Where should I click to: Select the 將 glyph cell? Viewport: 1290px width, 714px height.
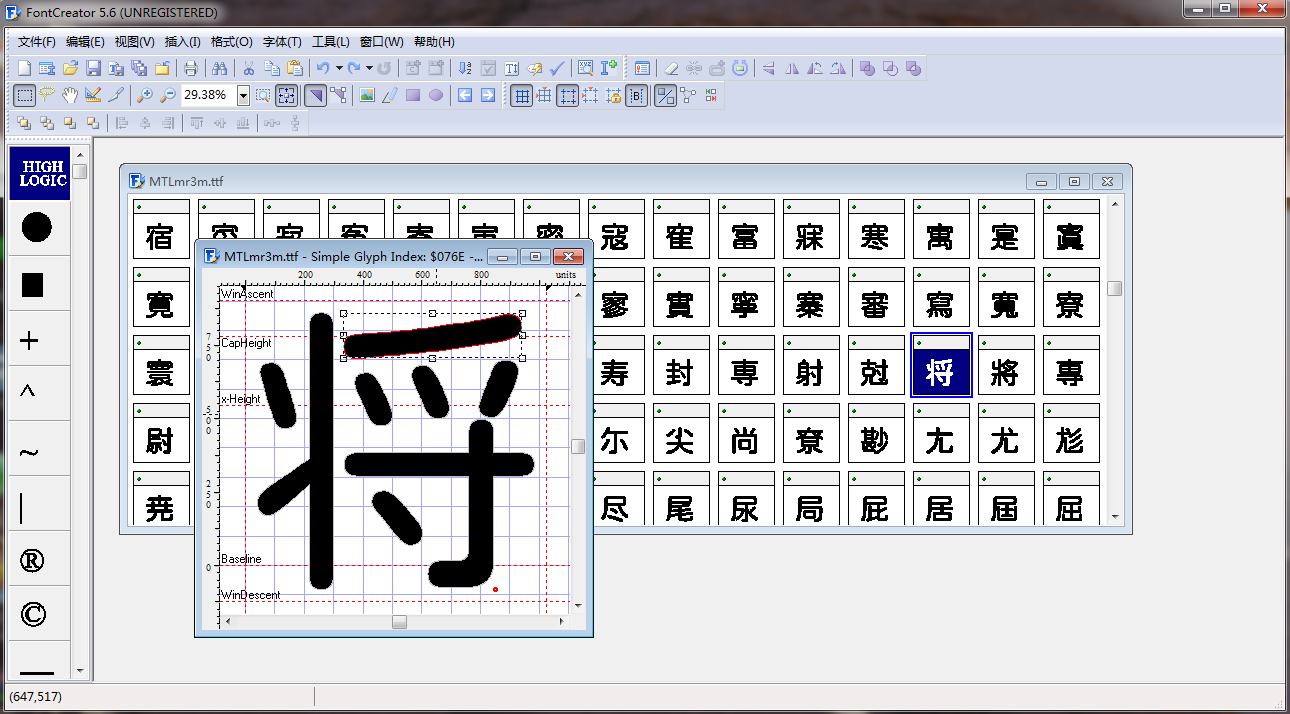click(x=1006, y=365)
